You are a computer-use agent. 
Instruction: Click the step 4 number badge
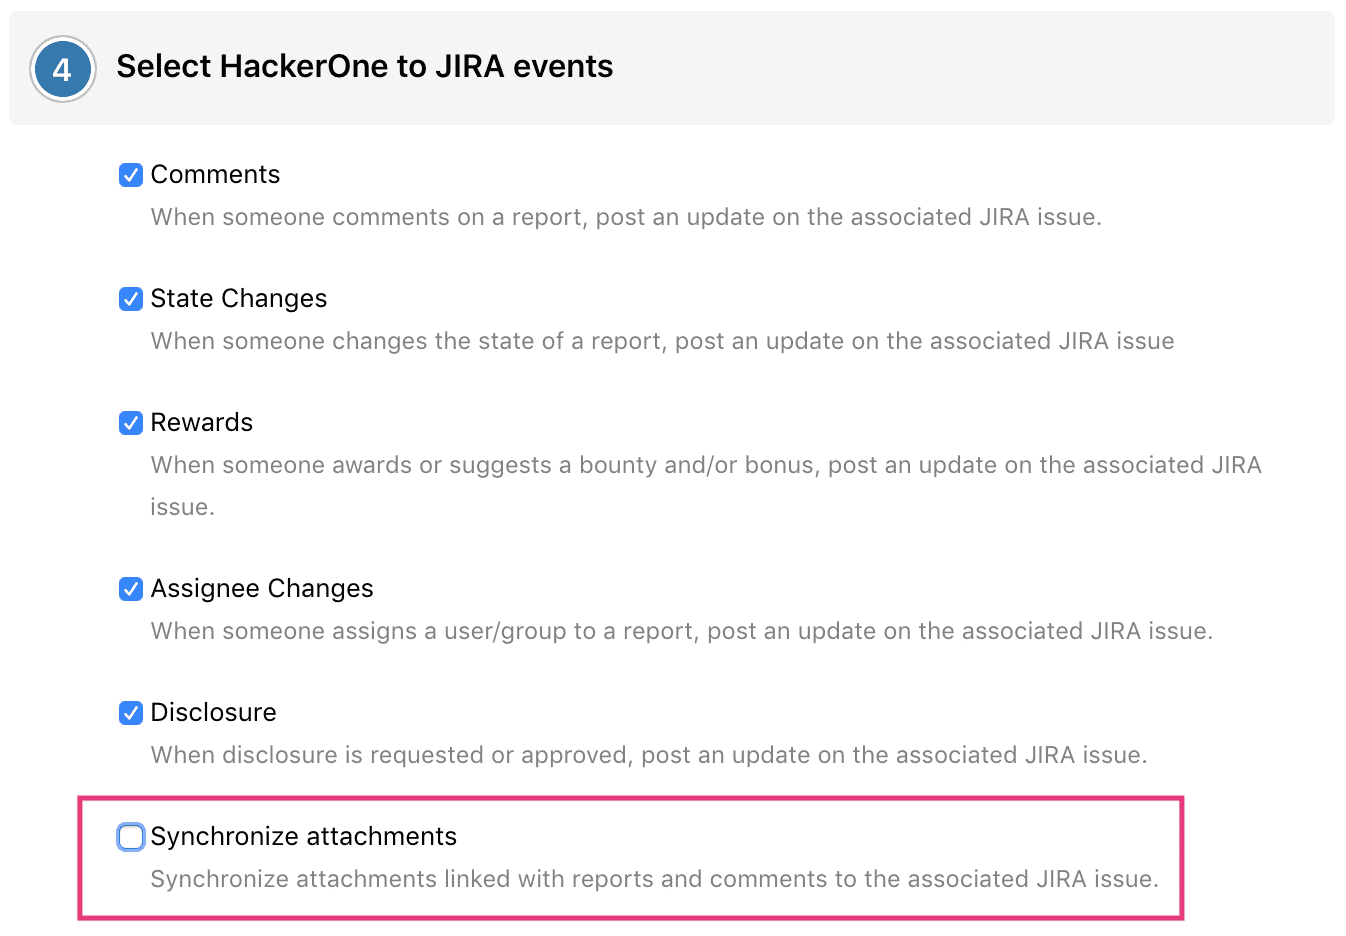[x=62, y=69]
